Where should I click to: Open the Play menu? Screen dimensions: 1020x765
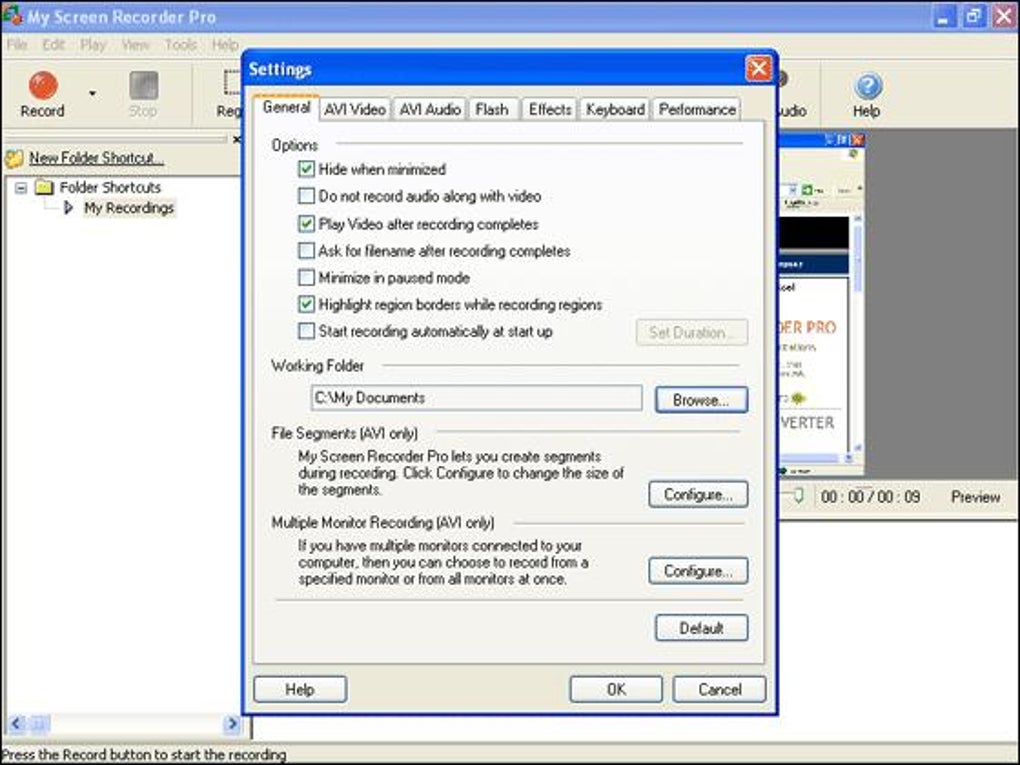pyautogui.click(x=93, y=45)
